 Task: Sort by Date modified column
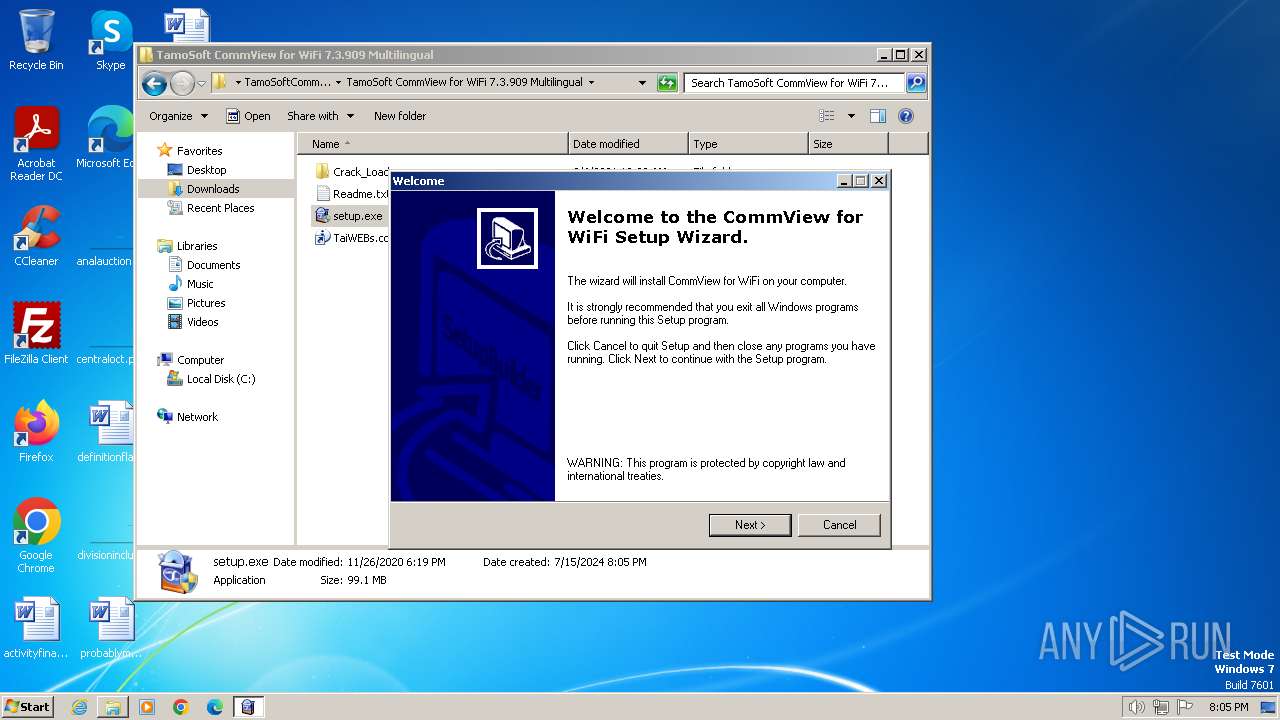[628, 144]
